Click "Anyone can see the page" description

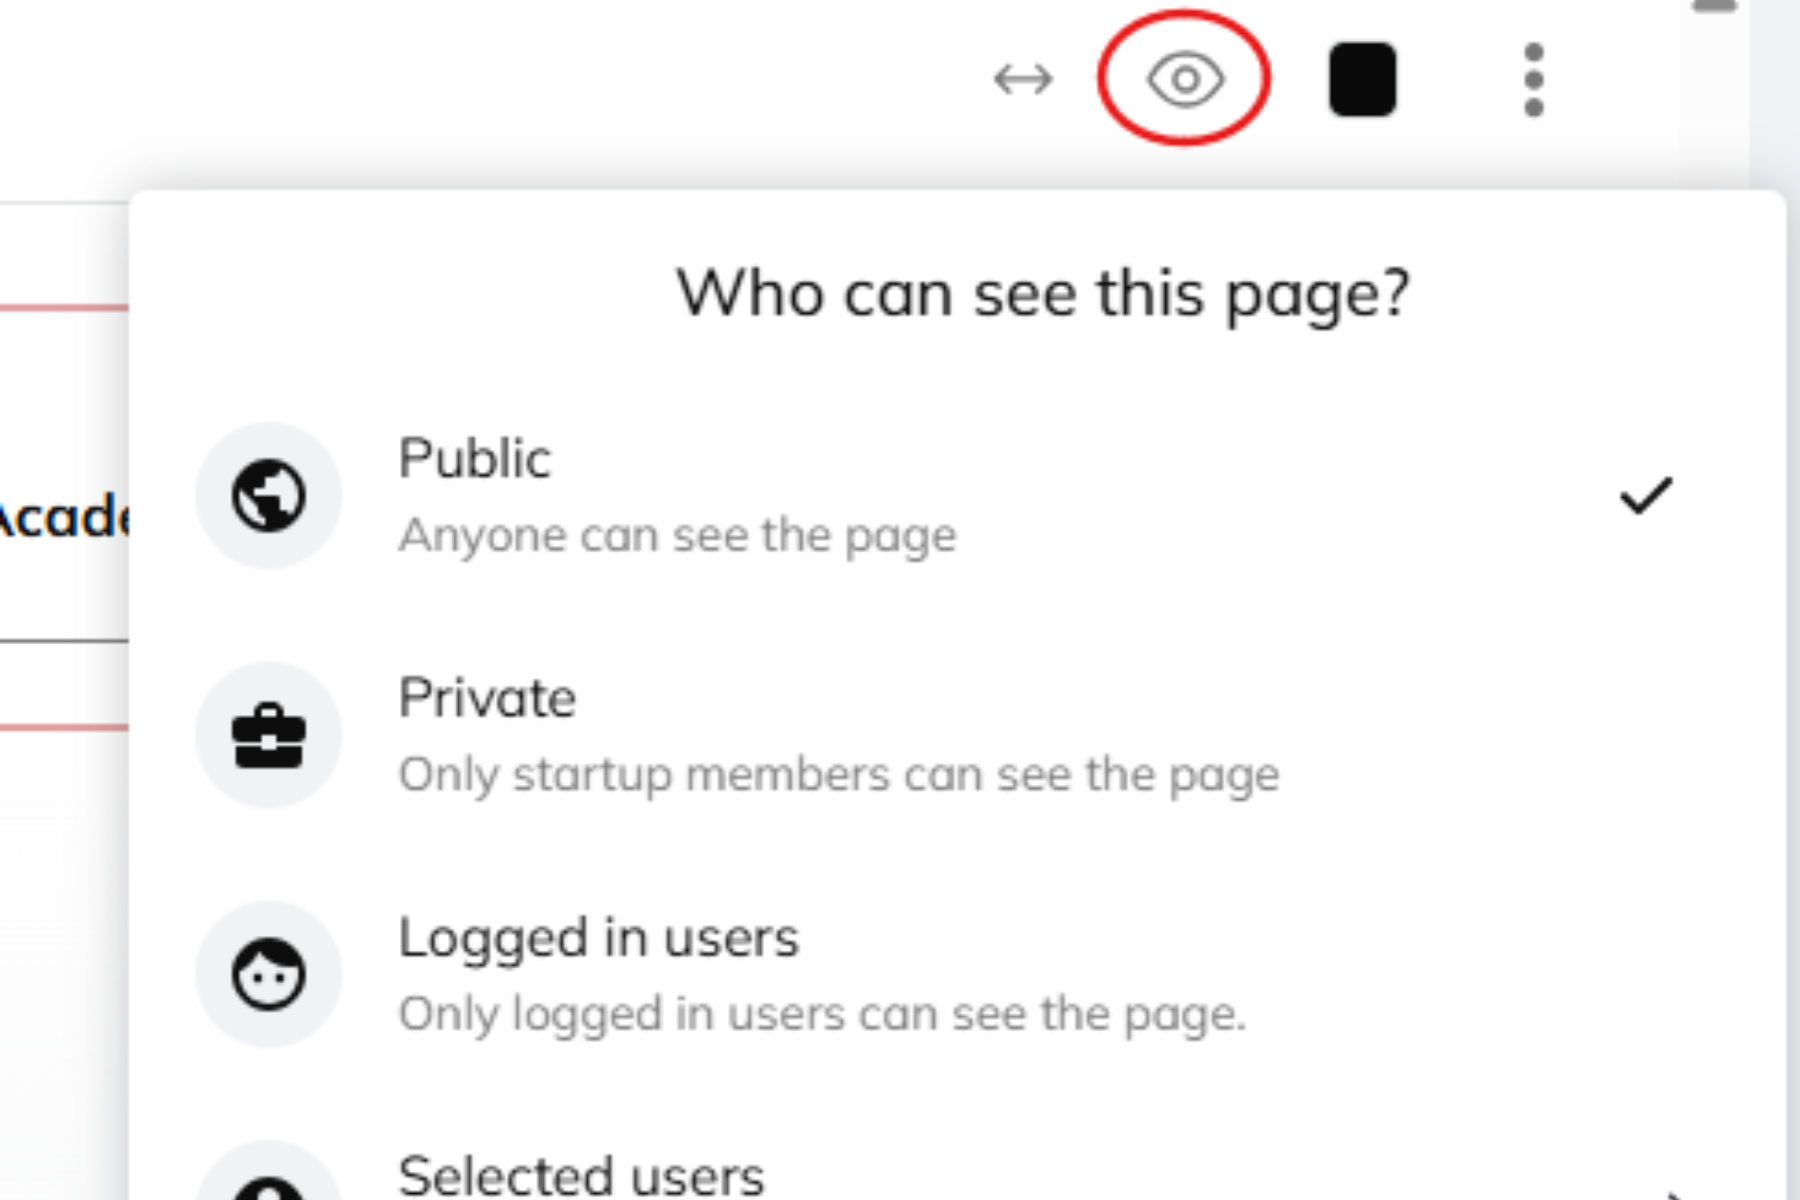[677, 536]
